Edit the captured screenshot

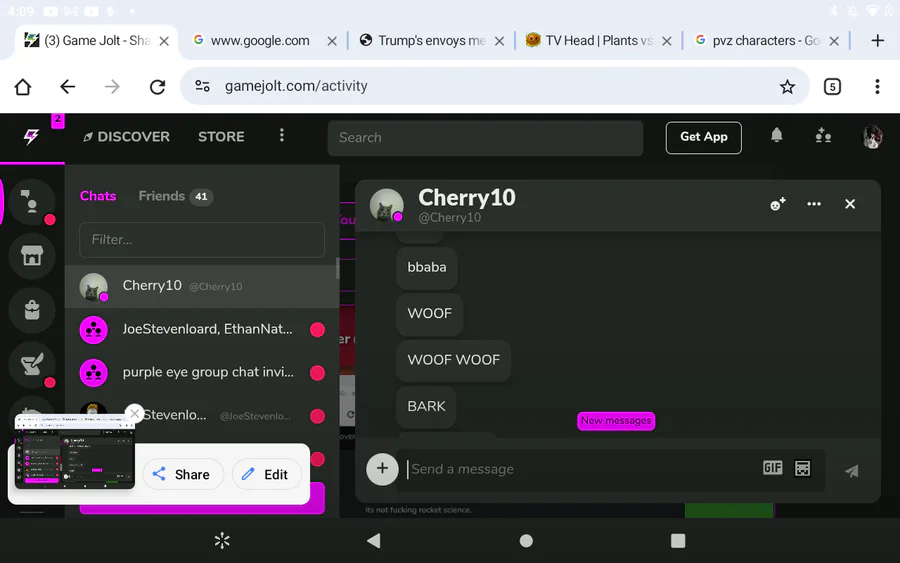pyautogui.click(x=266, y=474)
